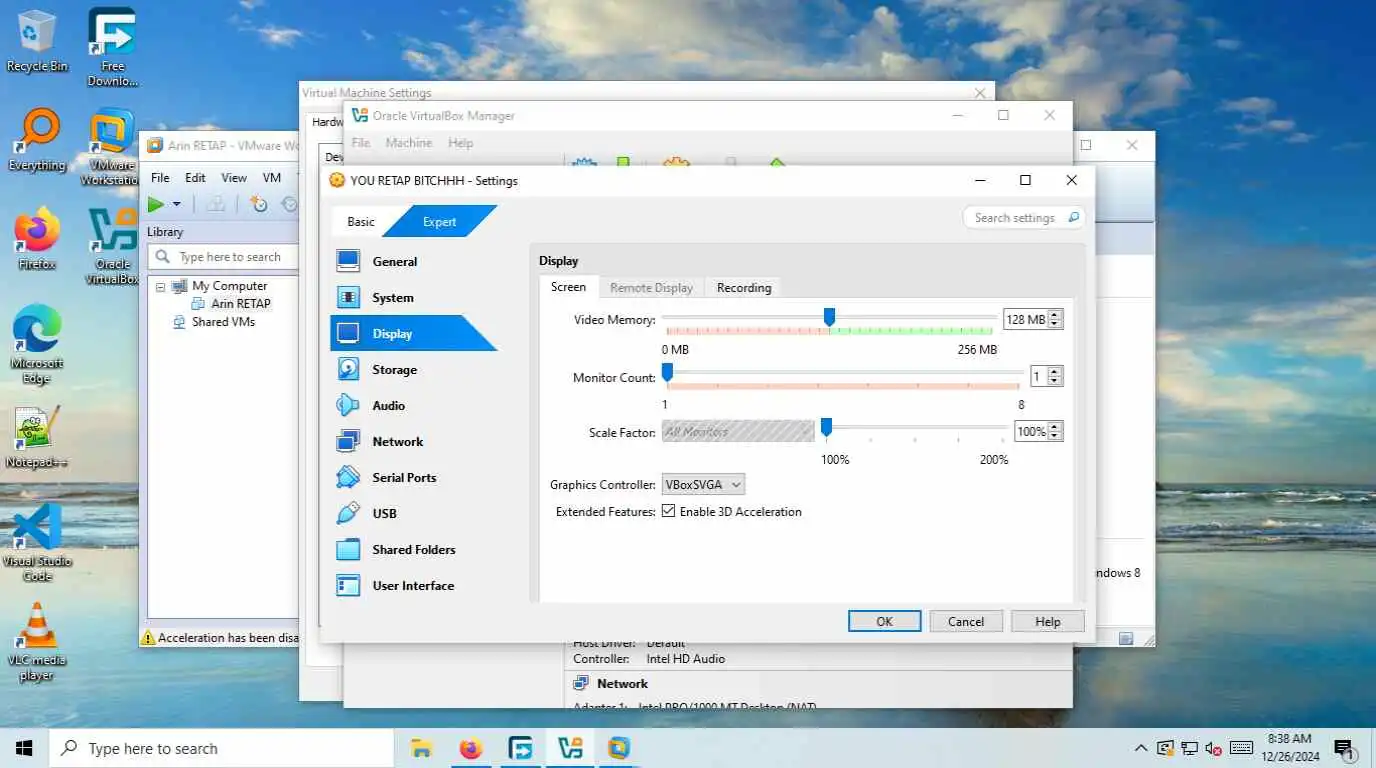The width and height of the screenshot is (1376, 768).
Task: Switch to Basic settings mode
Action: click(361, 222)
